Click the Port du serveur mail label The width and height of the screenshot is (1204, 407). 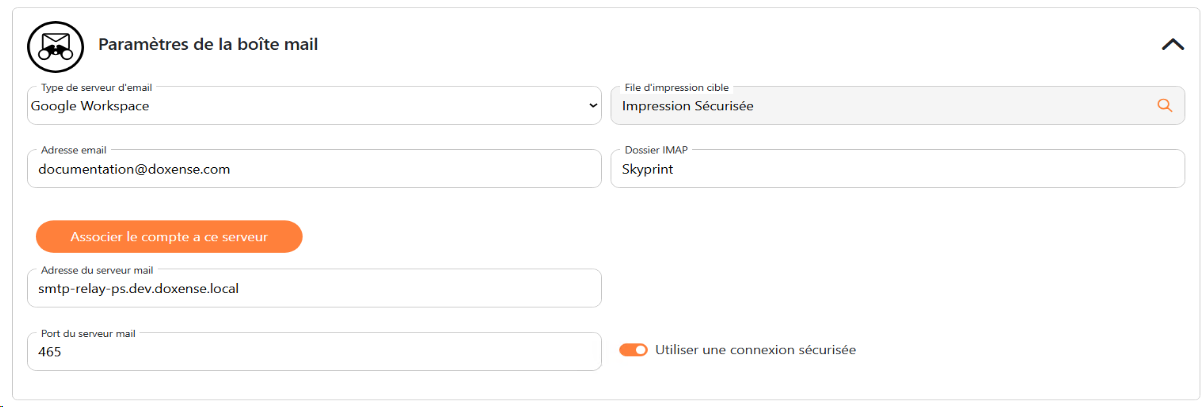pyautogui.click(x=88, y=333)
